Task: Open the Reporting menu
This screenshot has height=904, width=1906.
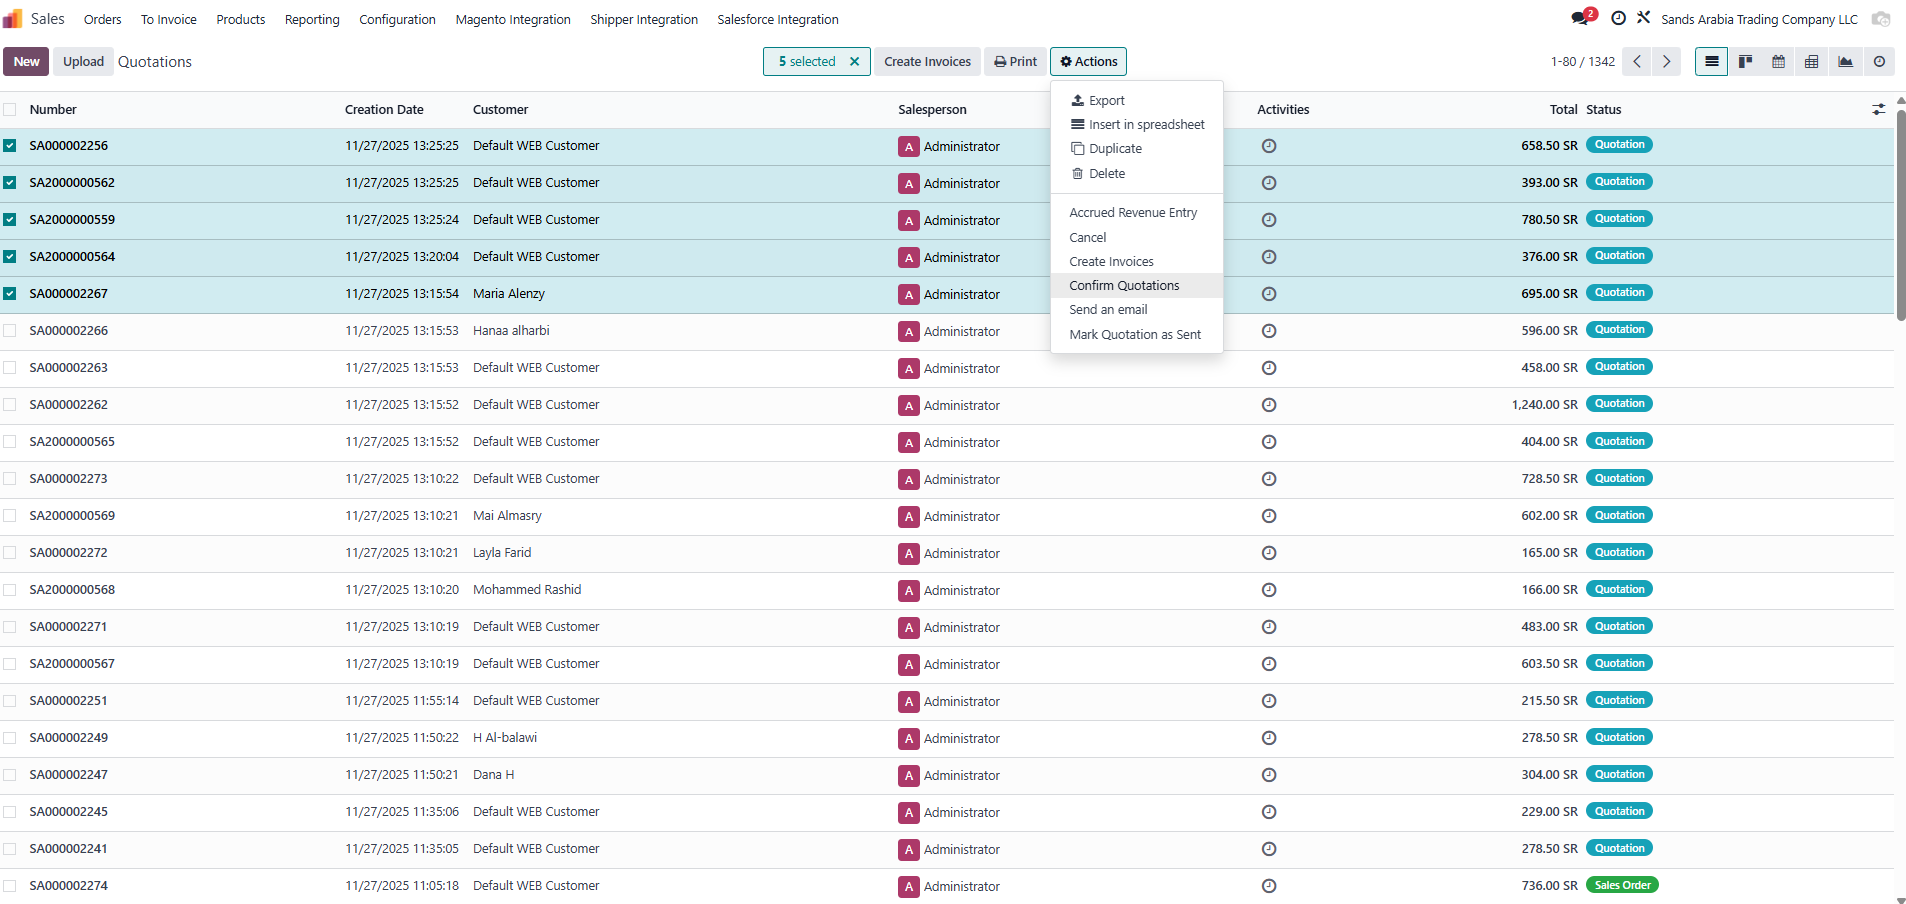Action: pos(312,19)
